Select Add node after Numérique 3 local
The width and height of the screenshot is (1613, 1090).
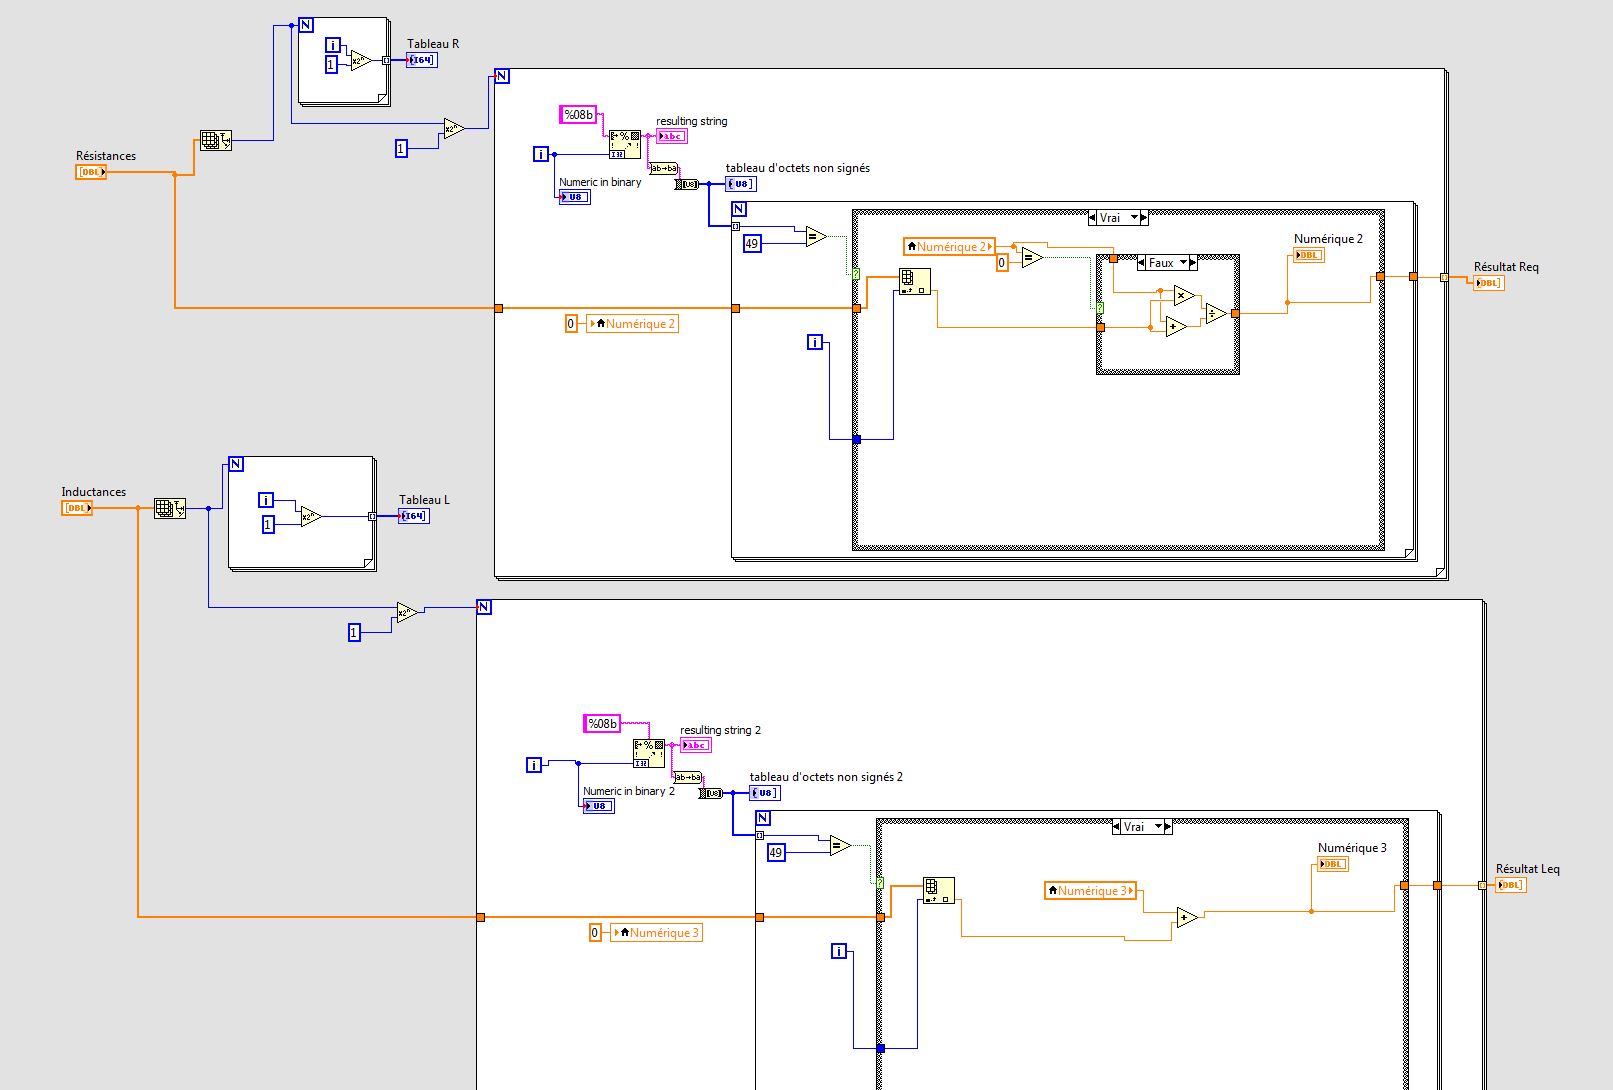(1187, 917)
